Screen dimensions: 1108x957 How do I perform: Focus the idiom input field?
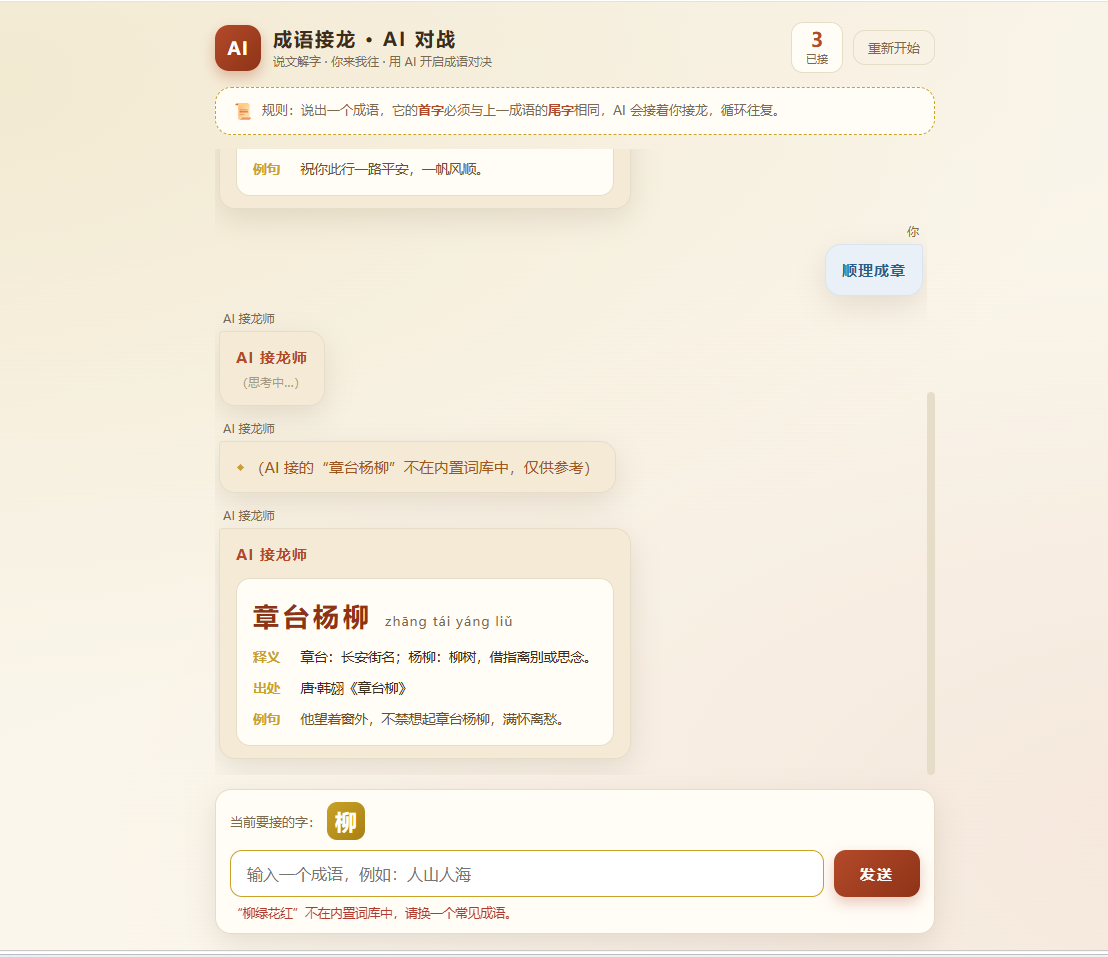click(x=526, y=874)
